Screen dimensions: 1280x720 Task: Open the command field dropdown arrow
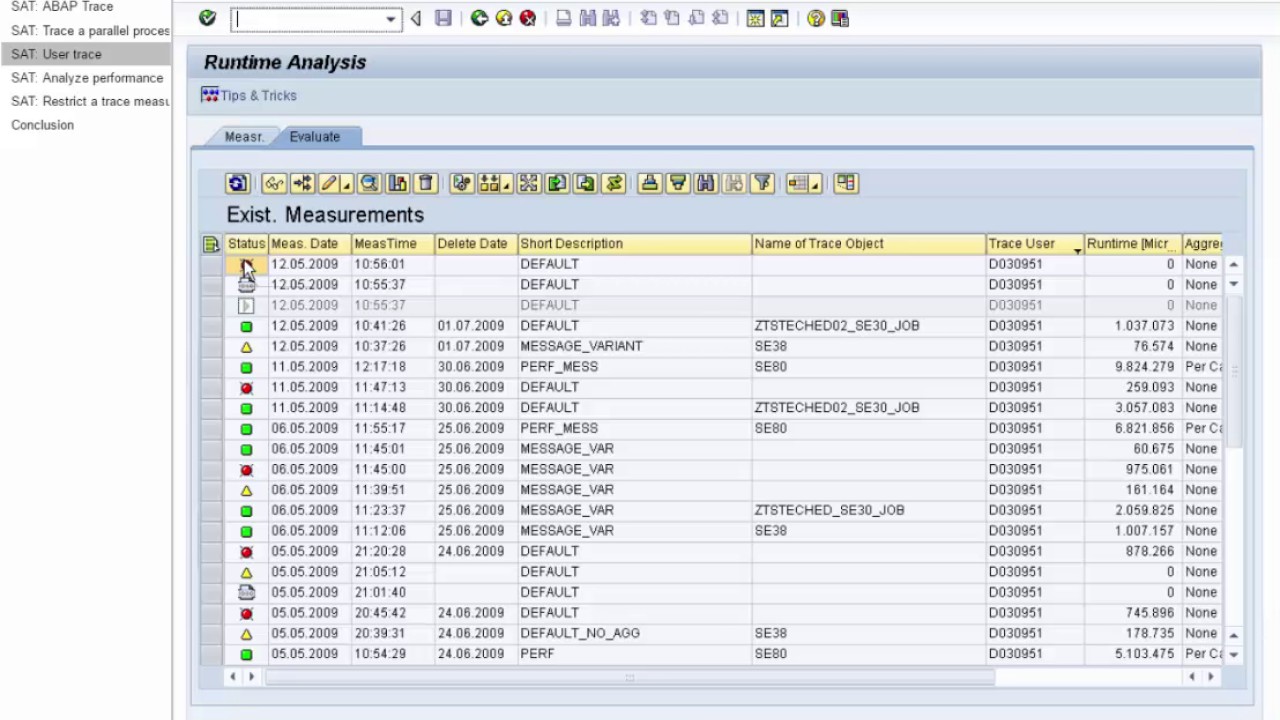(391, 19)
